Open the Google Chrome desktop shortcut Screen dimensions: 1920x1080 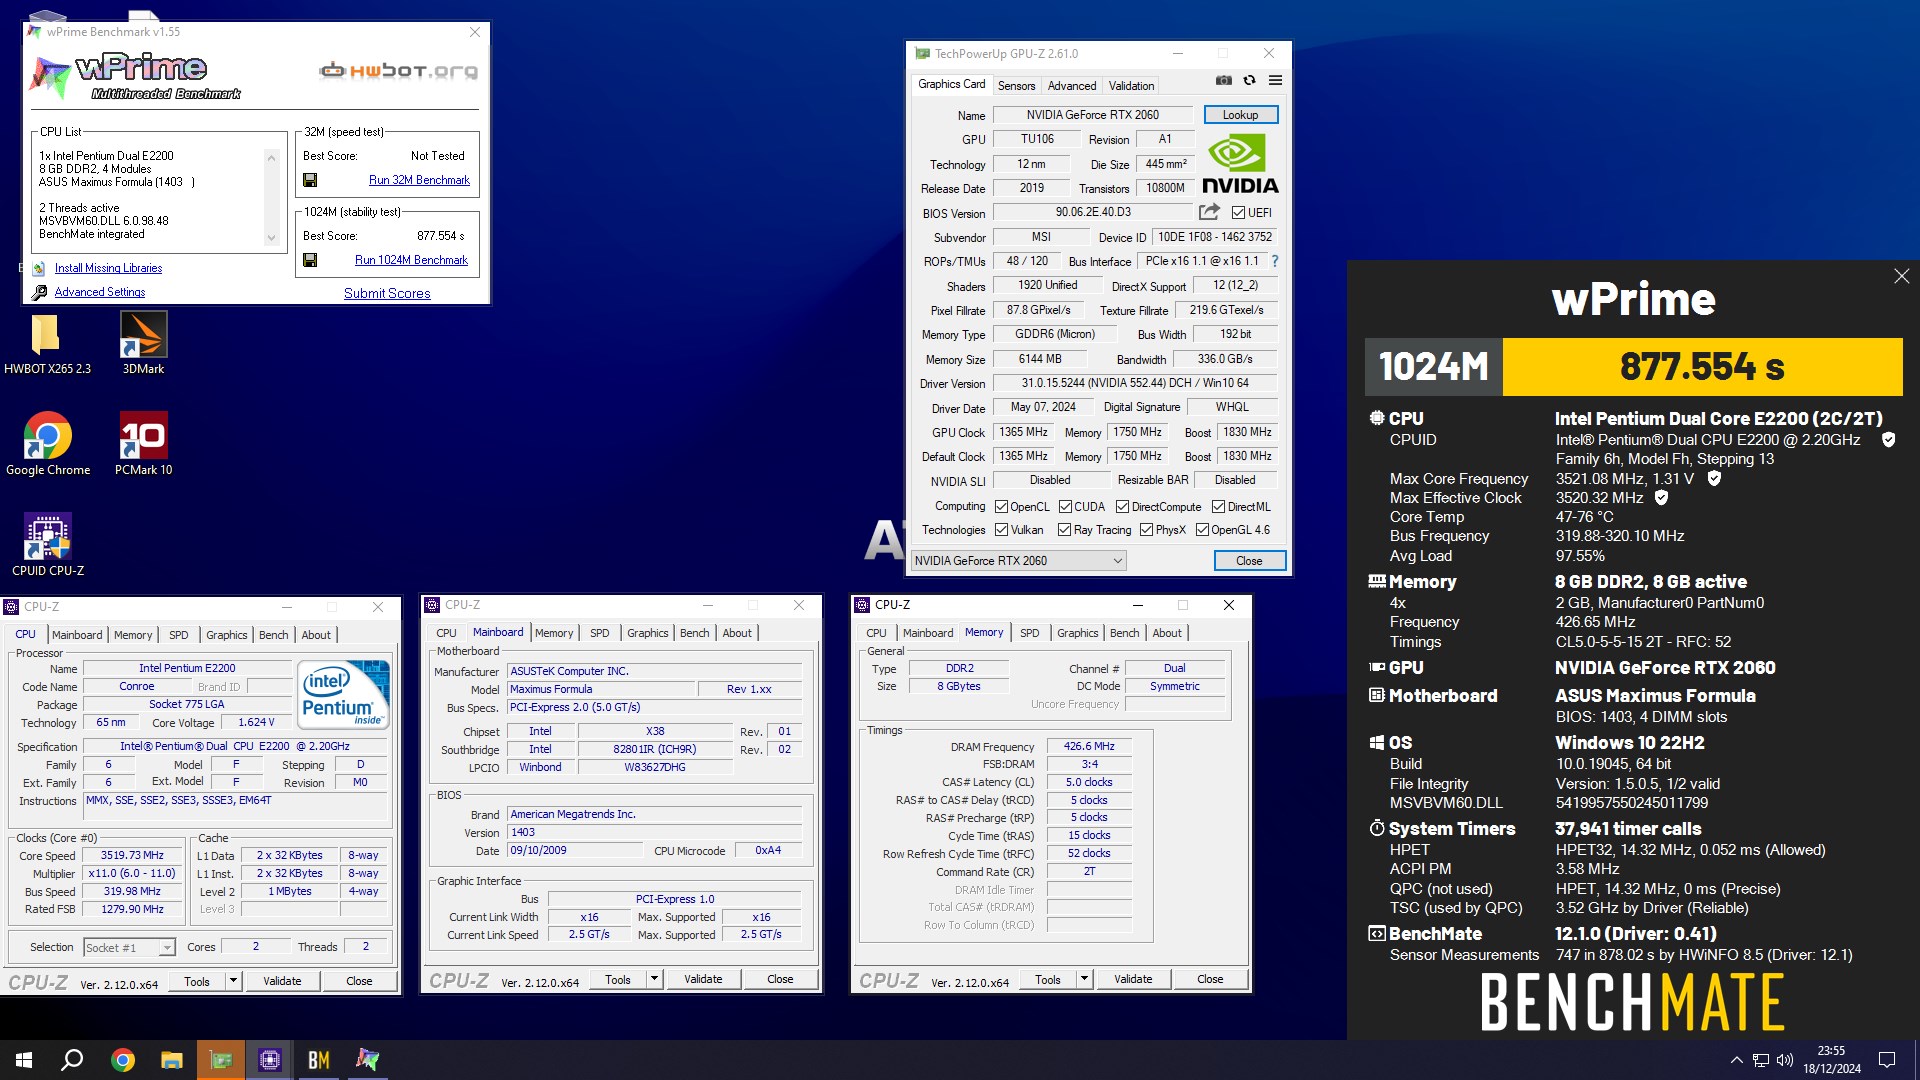tap(48, 445)
